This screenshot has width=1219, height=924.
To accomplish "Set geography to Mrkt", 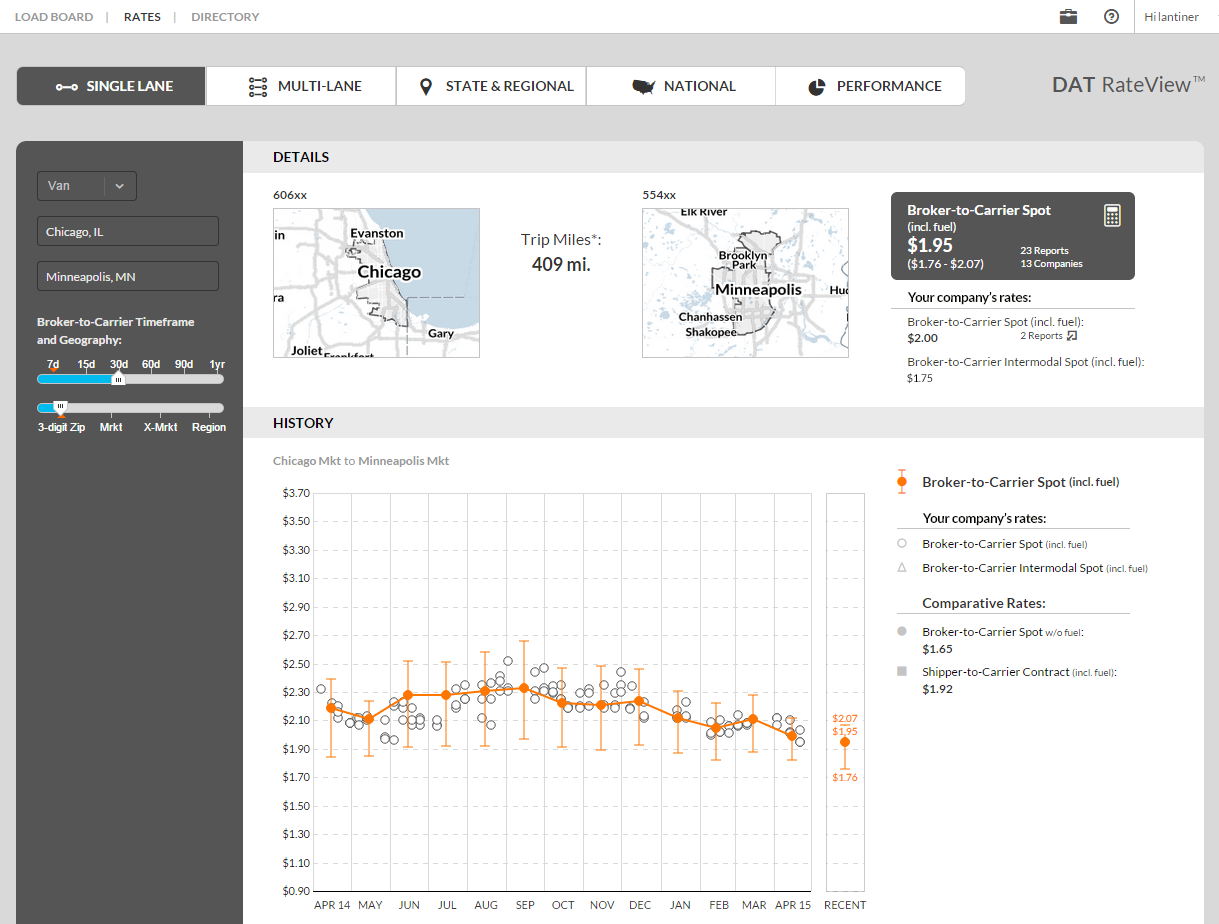I will coord(111,427).
